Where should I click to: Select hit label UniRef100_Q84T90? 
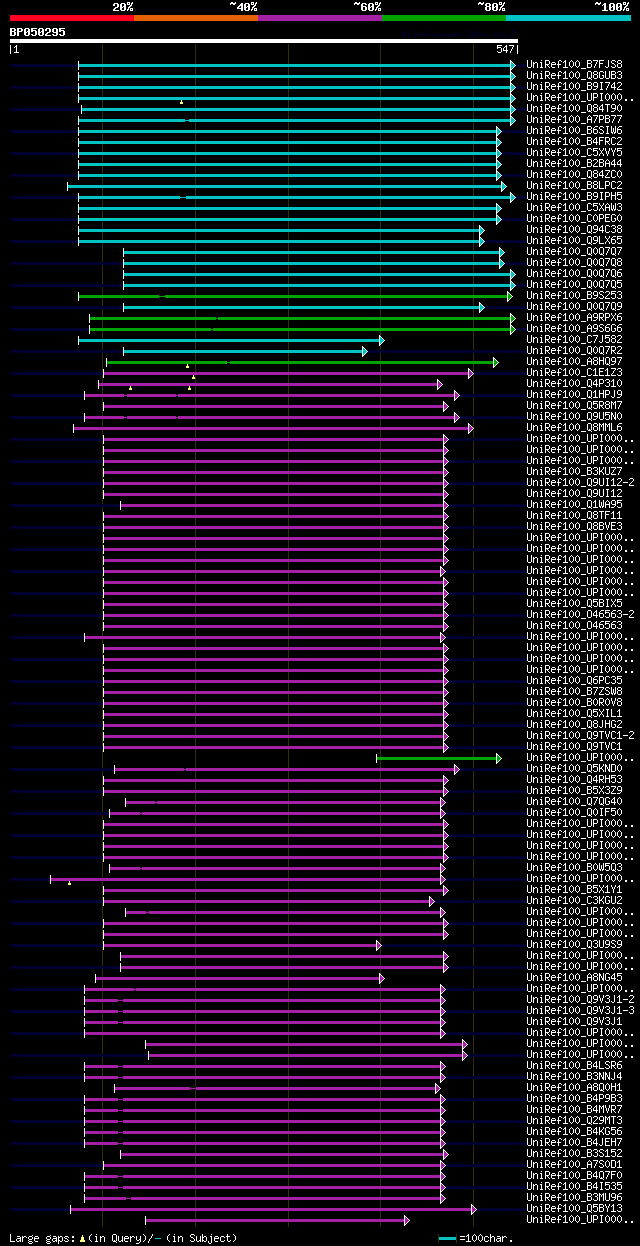tap(574, 108)
